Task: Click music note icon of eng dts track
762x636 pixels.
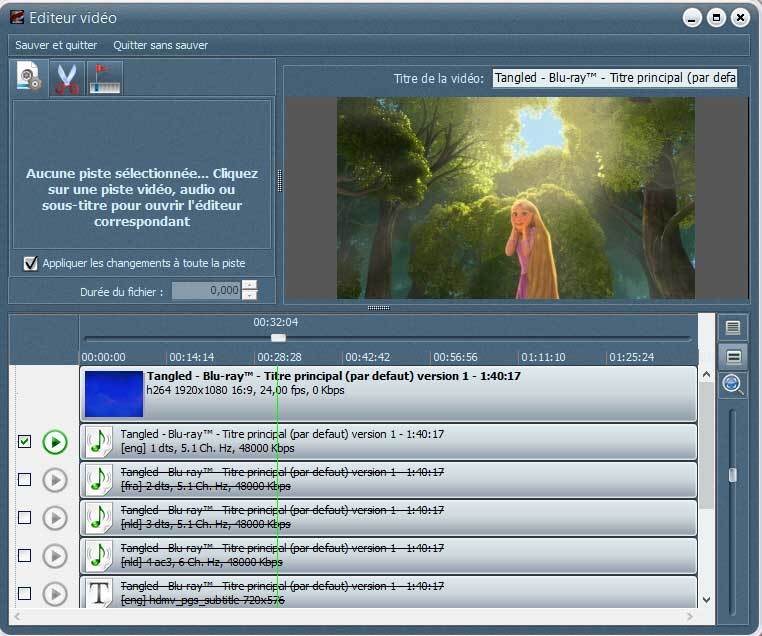Action: coord(99,441)
